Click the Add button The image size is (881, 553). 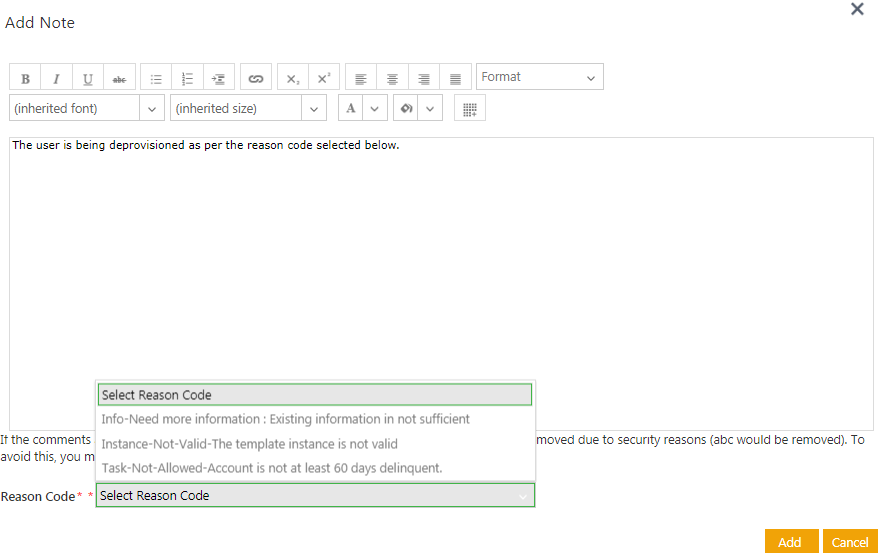coord(790,542)
